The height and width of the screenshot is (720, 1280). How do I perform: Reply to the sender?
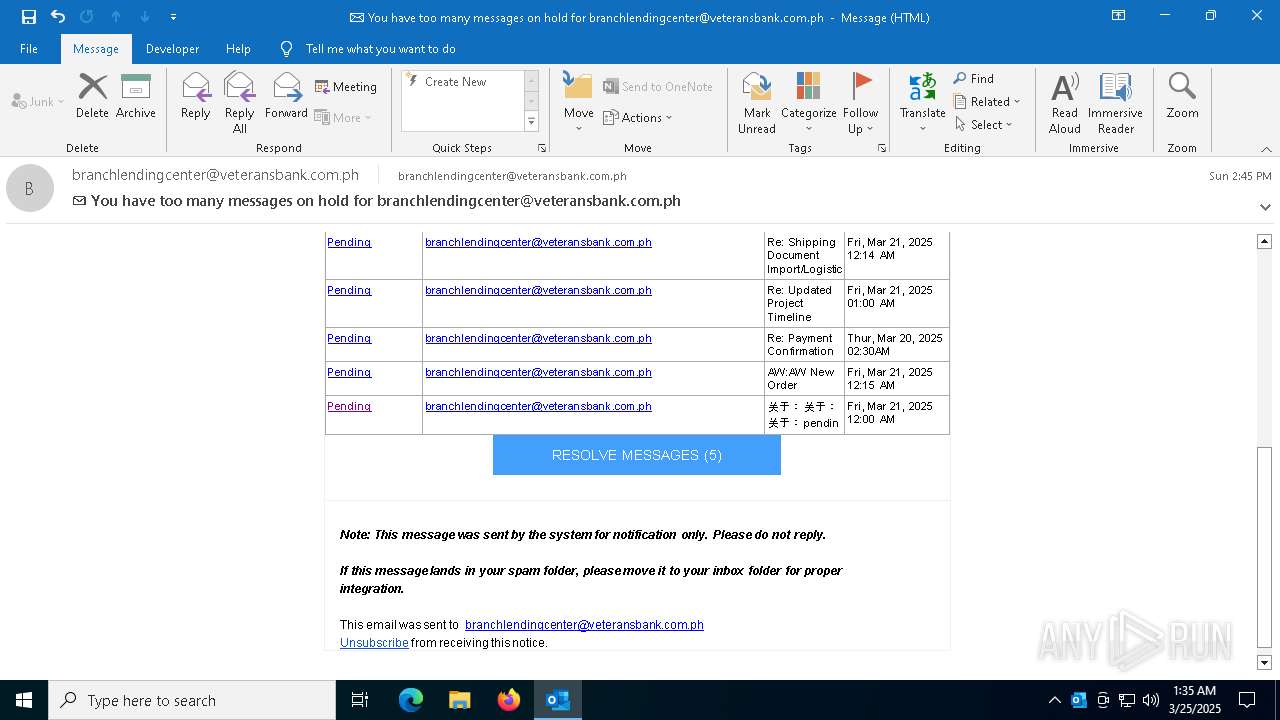coord(196,96)
